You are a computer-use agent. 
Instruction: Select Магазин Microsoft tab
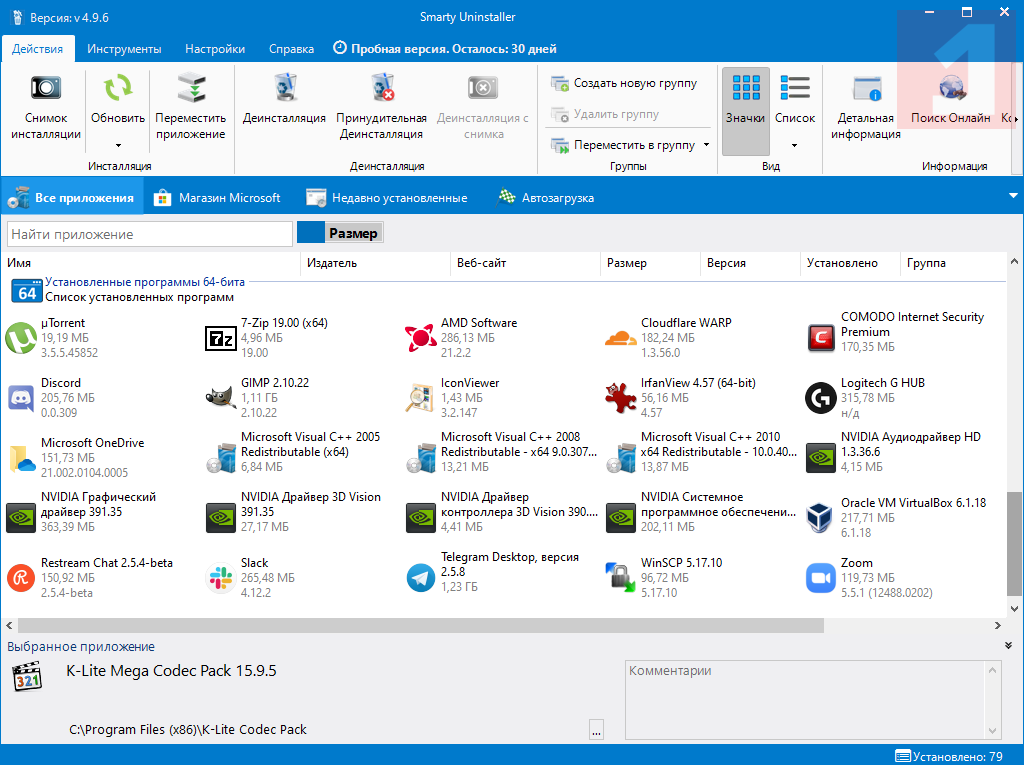click(x=217, y=197)
